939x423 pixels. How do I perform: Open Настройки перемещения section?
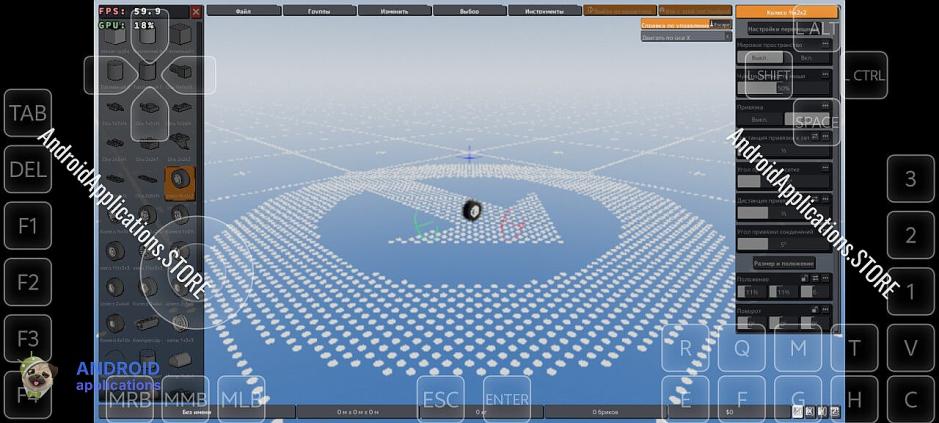(x=786, y=29)
